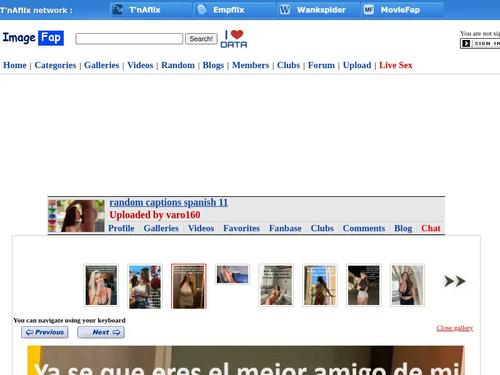Viewport: 500px width, 375px height.
Task: Open the MovieFap MF icon
Action: coord(369,10)
